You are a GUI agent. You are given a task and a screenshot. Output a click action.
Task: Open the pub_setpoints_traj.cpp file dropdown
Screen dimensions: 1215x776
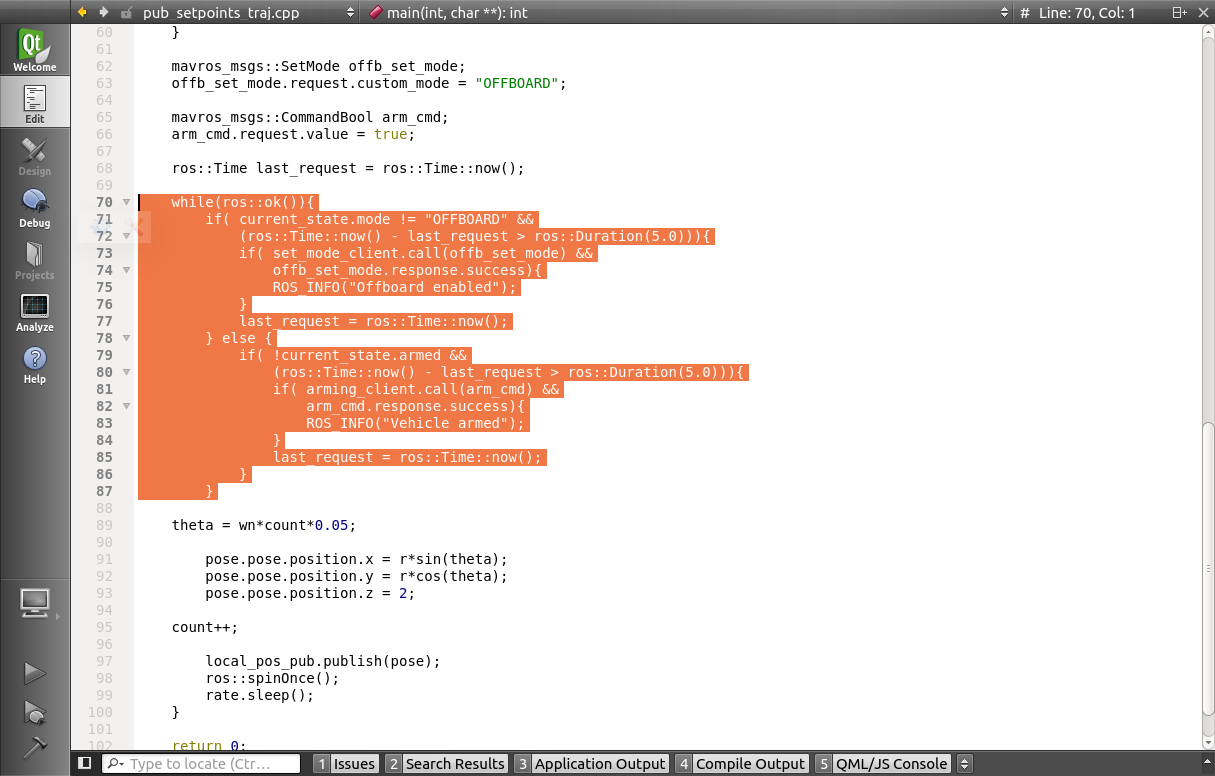[x=249, y=13]
